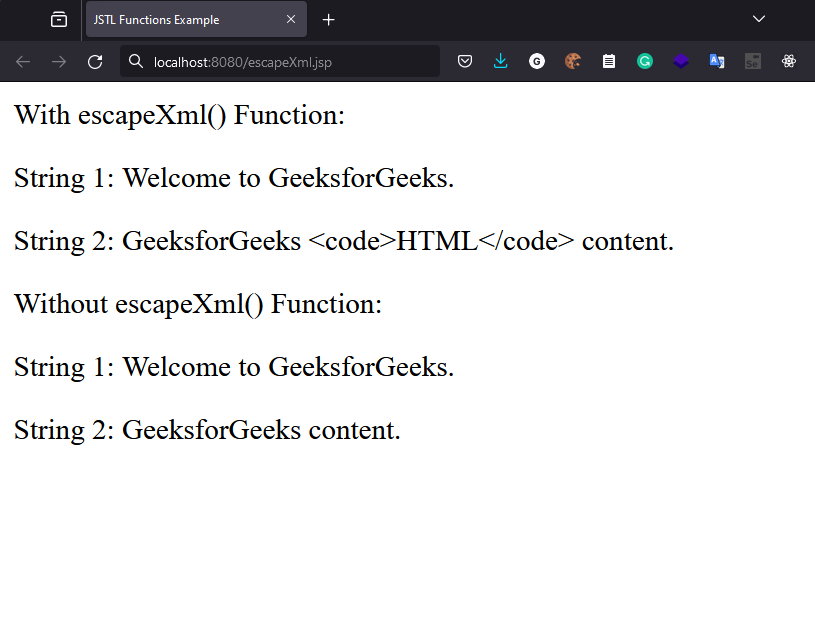The height and width of the screenshot is (630, 815).
Task: Click 'String 1: Welcome to GeeksforGeeks.' under With escapeXml
Action: click(x=234, y=178)
